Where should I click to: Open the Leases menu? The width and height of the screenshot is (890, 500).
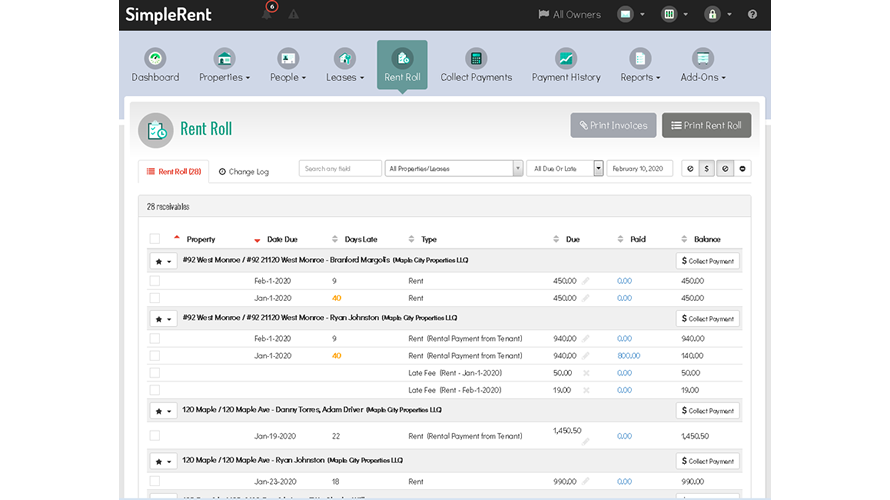(345, 65)
